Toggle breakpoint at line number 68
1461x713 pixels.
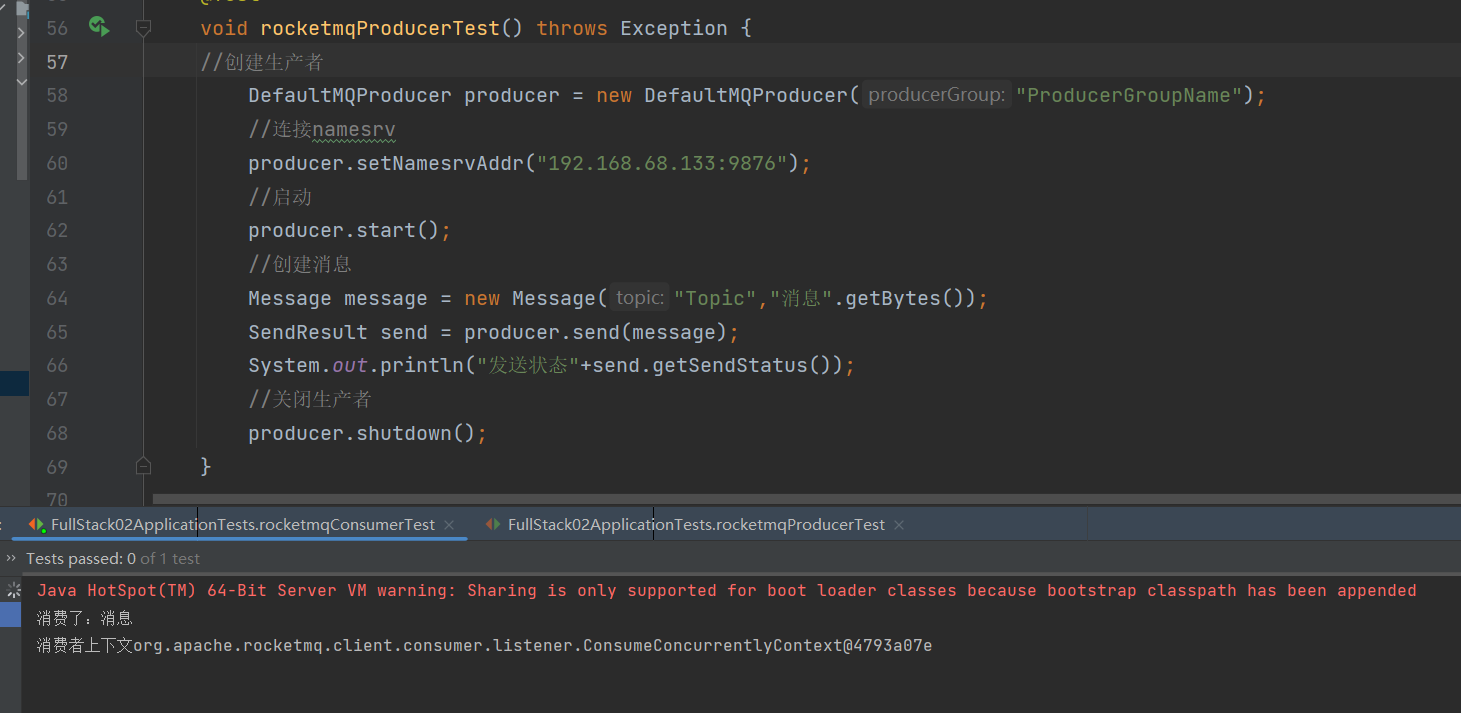tap(57, 433)
